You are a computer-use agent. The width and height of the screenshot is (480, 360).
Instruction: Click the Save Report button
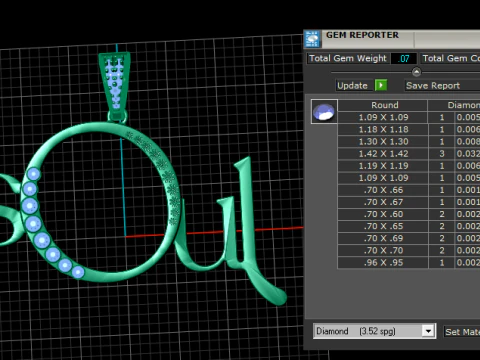(442, 86)
